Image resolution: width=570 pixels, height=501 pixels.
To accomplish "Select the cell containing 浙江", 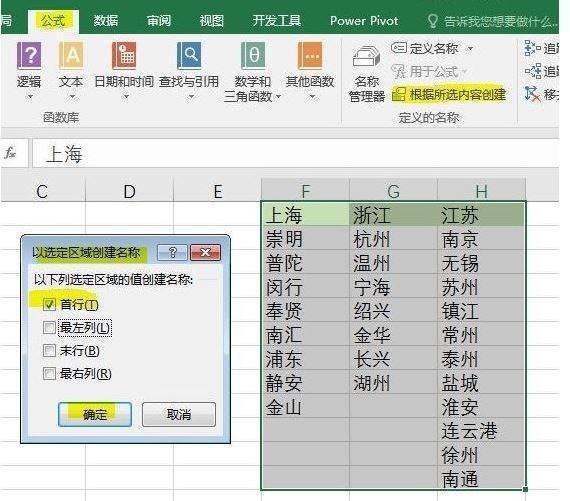I will 393,214.
